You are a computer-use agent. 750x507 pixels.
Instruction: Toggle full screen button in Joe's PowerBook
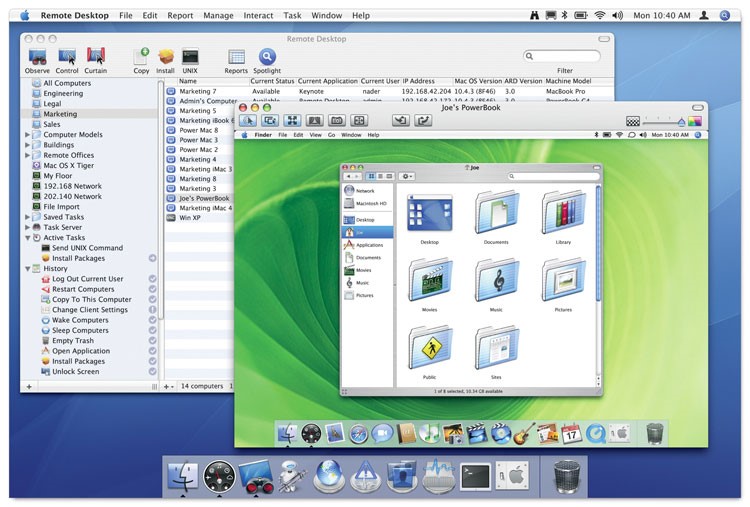click(359, 121)
